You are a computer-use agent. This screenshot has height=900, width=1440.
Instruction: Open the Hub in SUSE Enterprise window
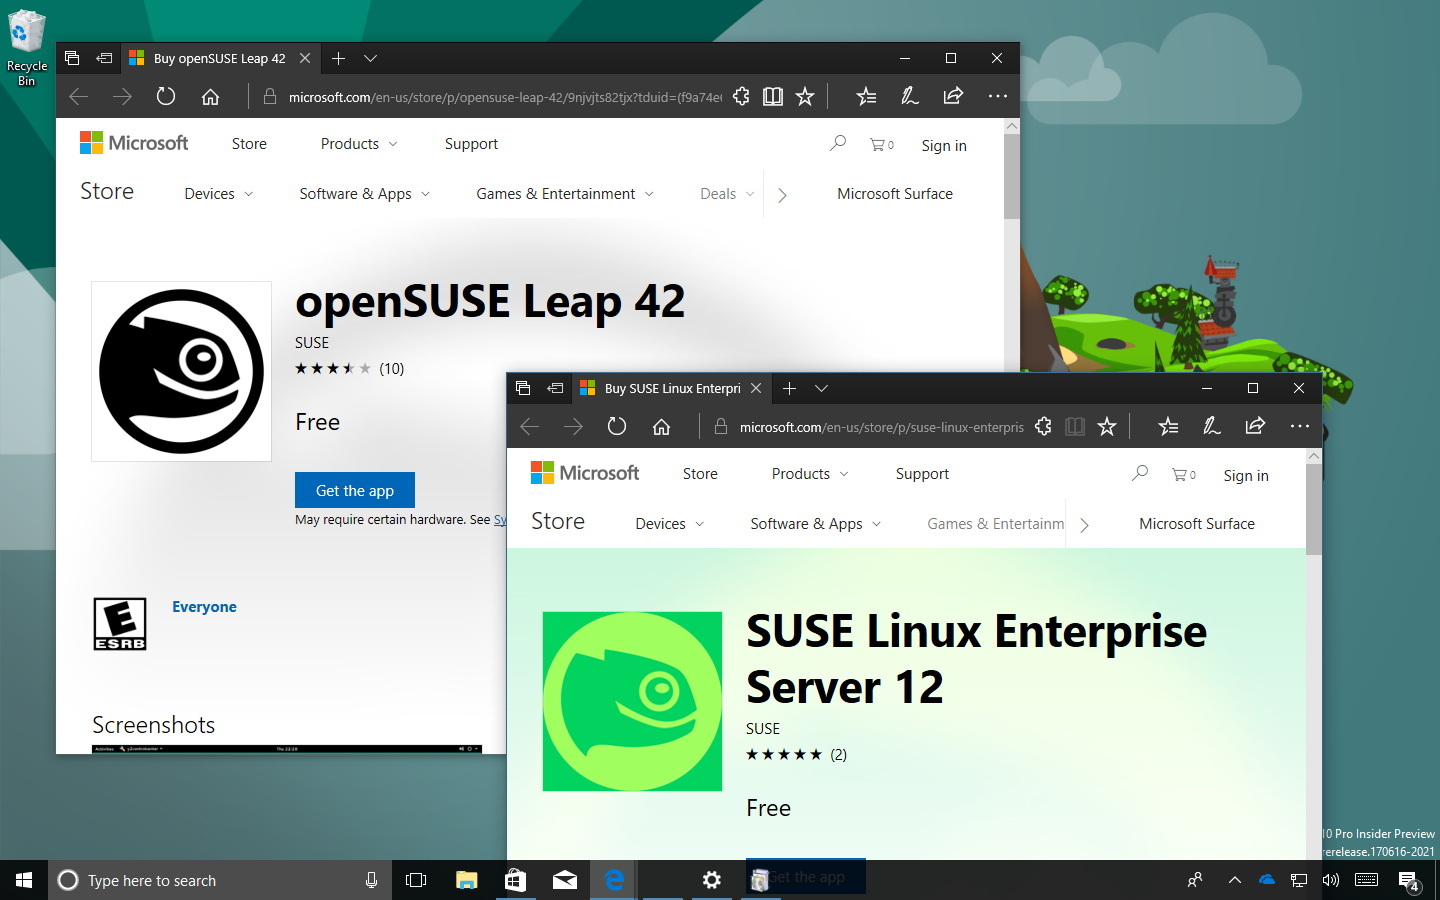pos(1168,426)
